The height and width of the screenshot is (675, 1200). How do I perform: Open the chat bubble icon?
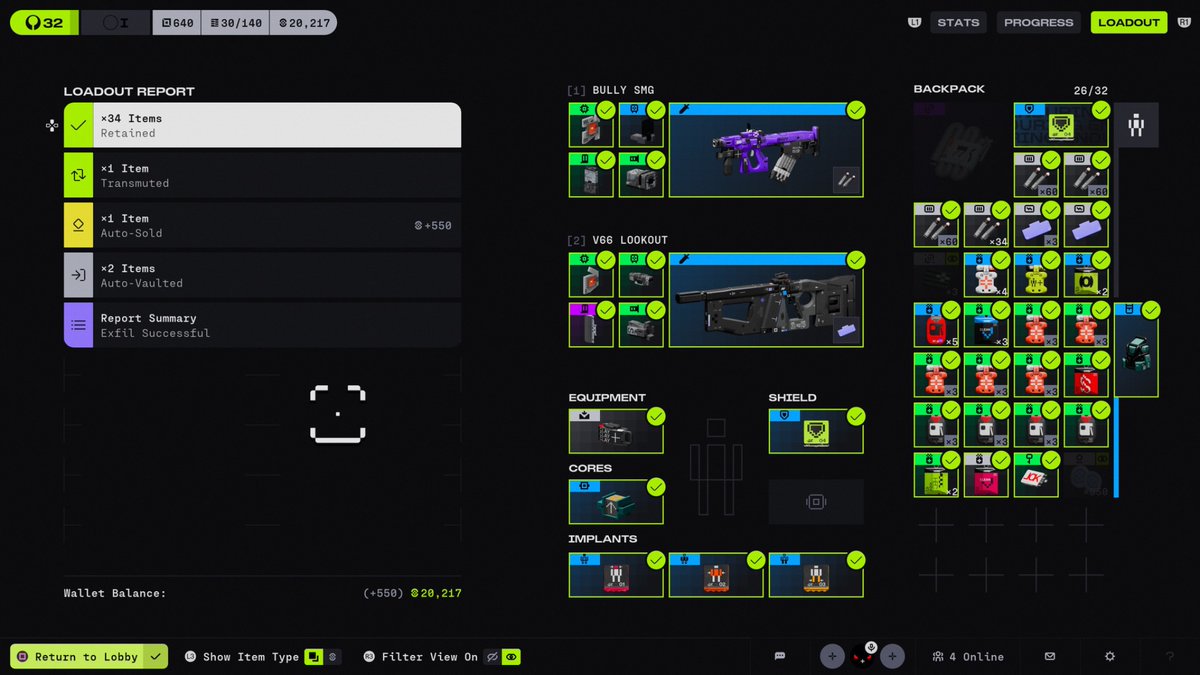(780, 657)
